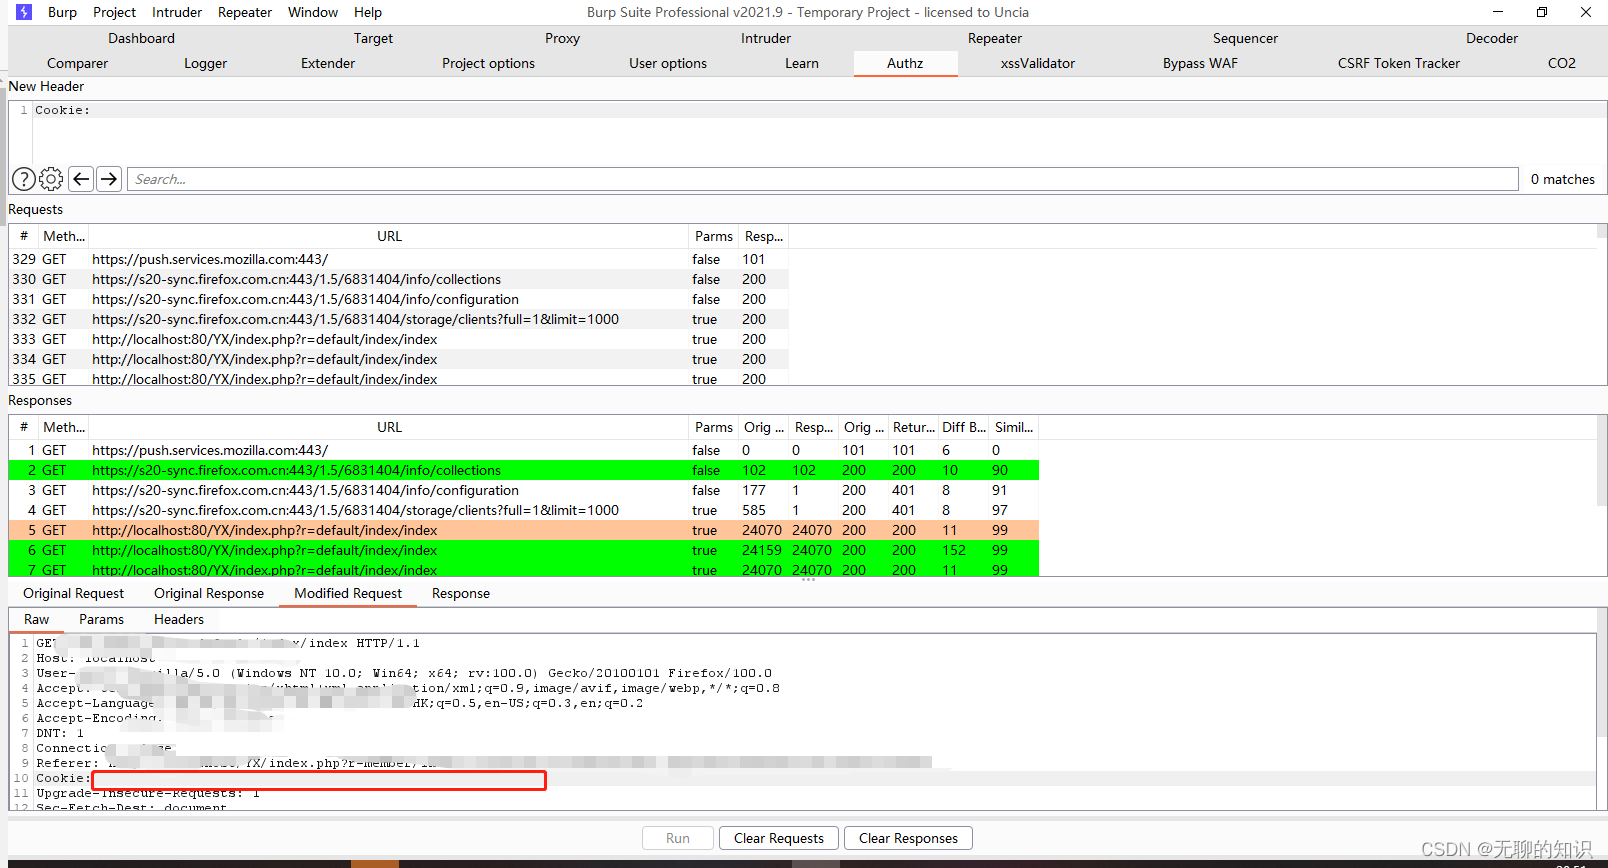Open the Bypass WAF tab
This screenshot has width=1608, height=868.
(x=1200, y=63)
